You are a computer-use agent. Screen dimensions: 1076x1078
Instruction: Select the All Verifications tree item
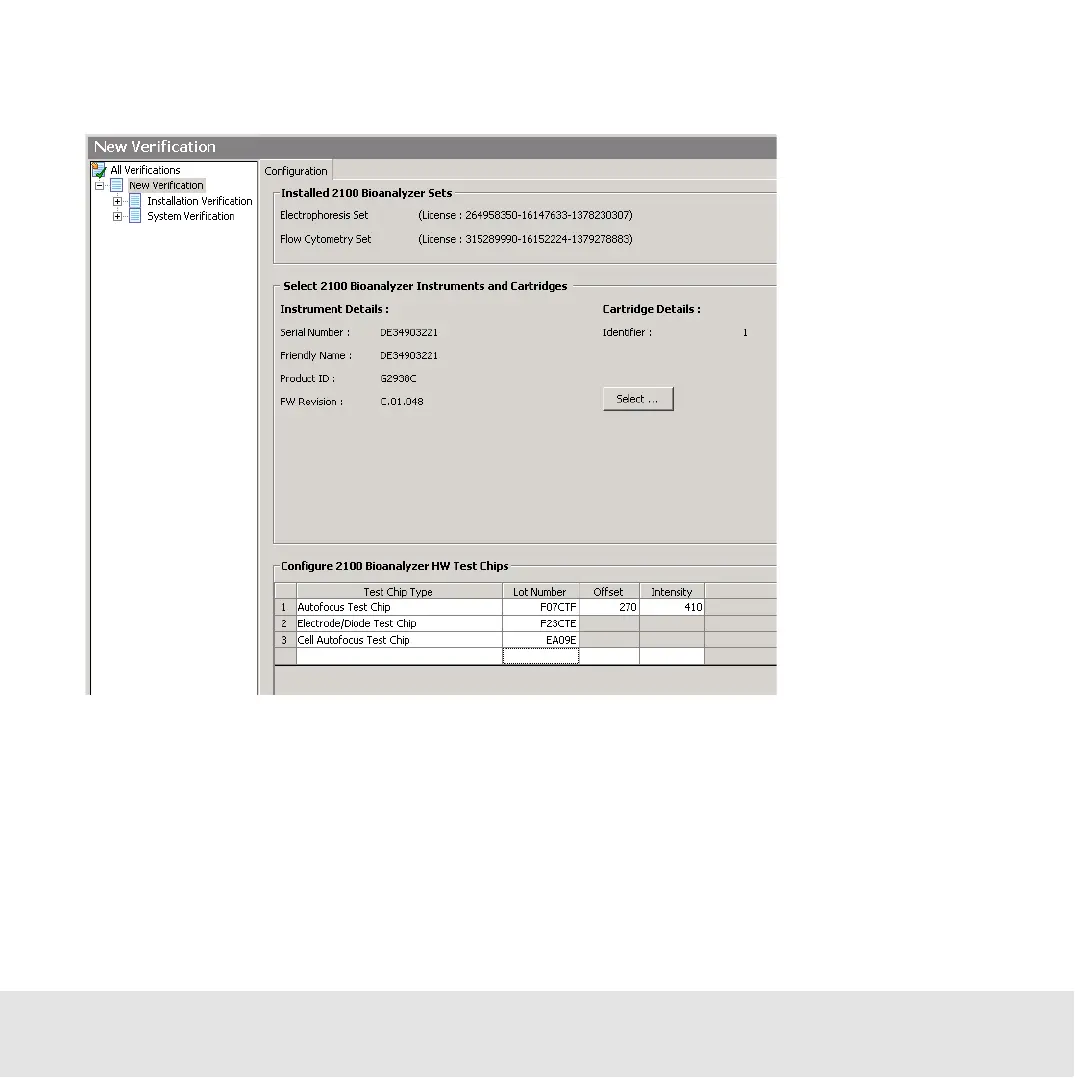coord(145,170)
